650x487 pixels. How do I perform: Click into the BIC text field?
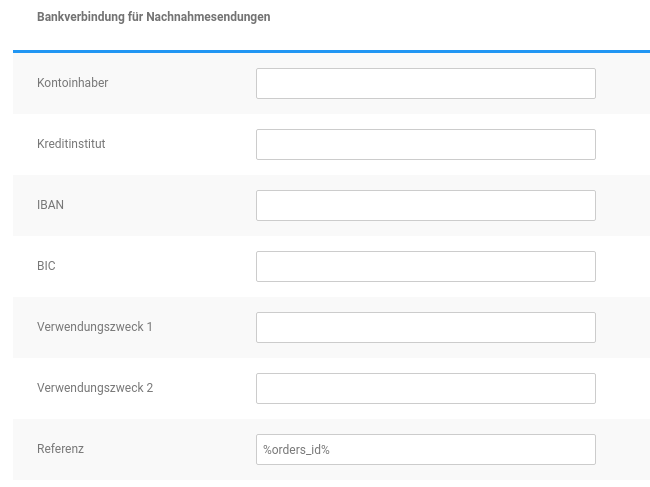pos(425,266)
